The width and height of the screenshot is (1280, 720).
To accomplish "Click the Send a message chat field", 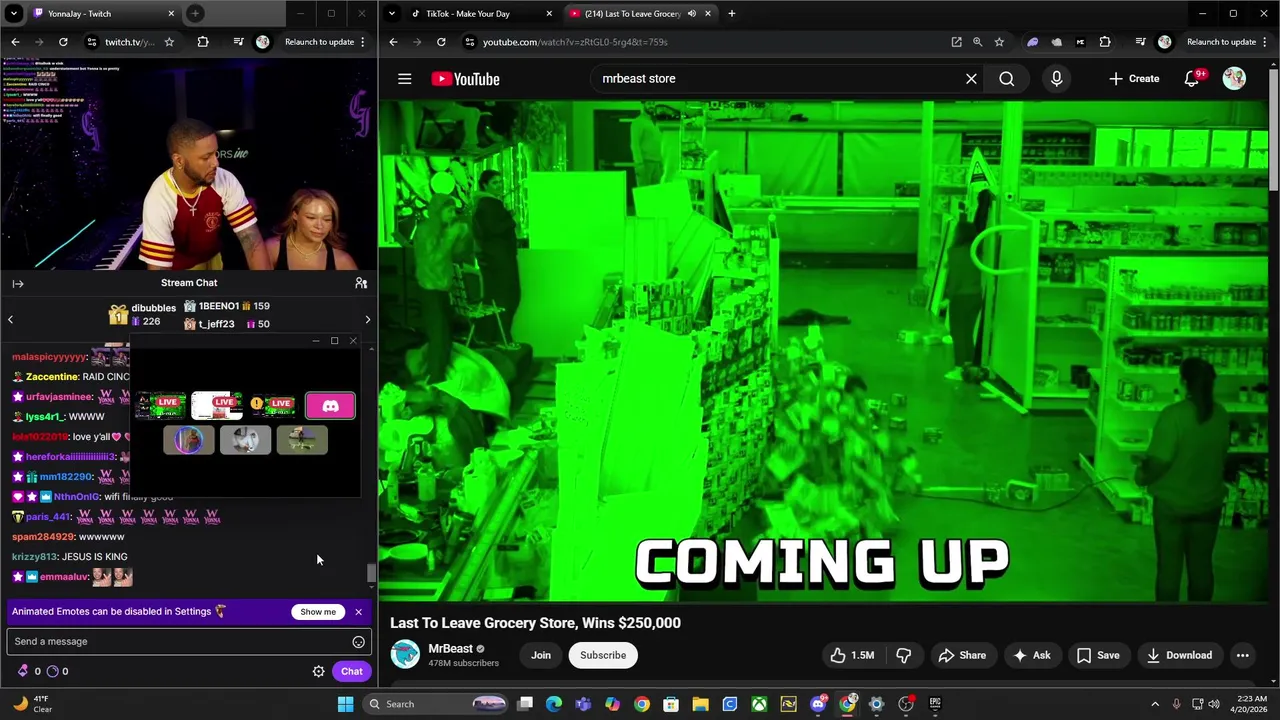I will tap(178, 642).
